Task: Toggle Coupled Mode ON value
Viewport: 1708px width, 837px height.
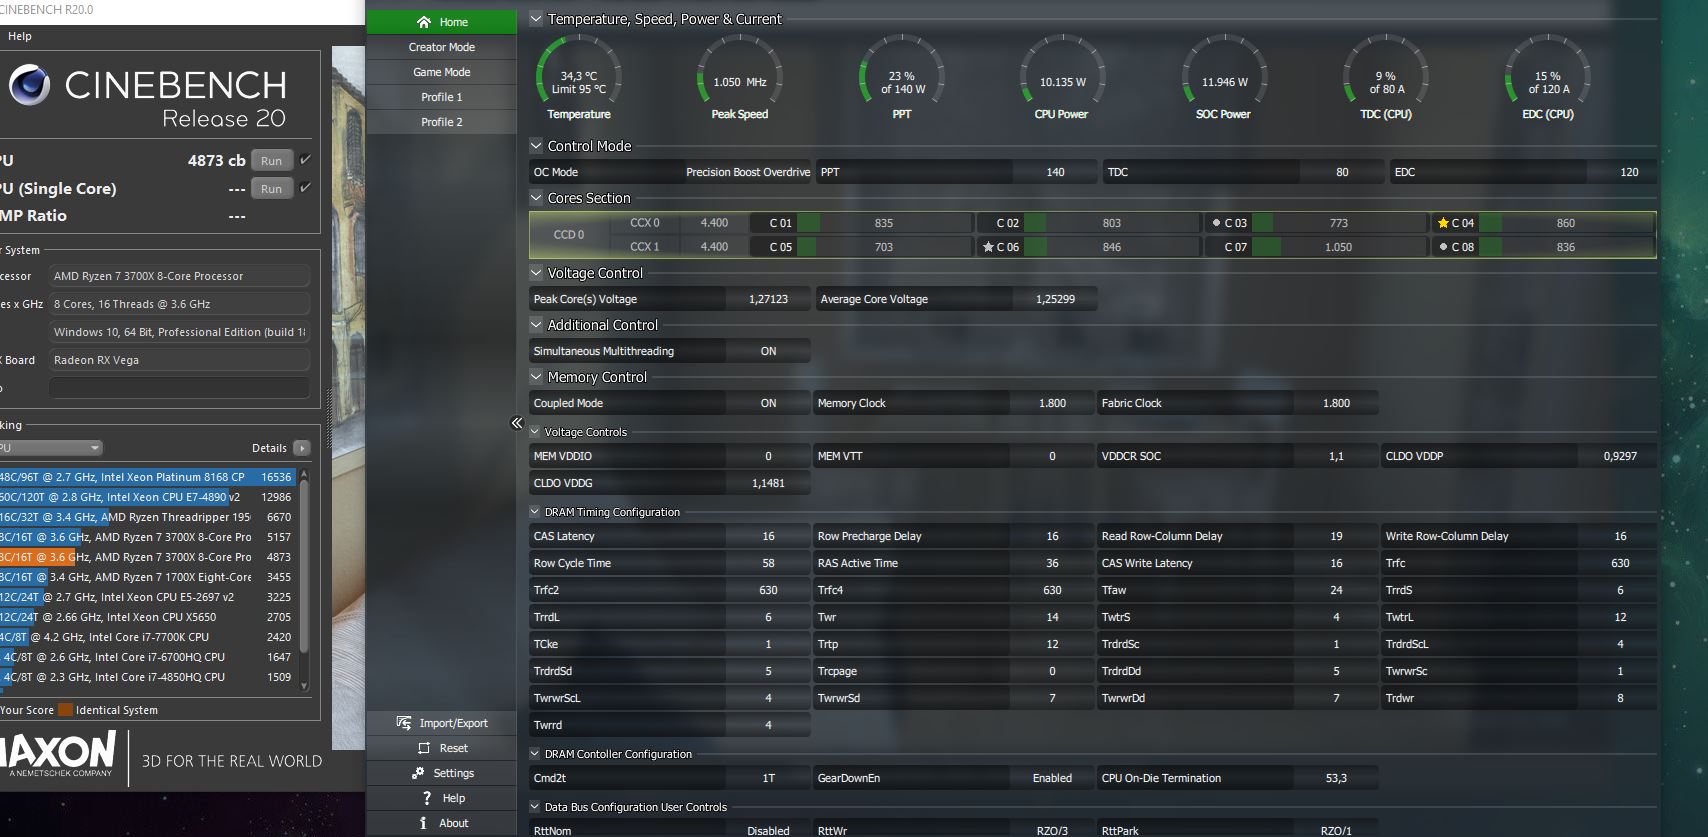Action: pyautogui.click(x=768, y=403)
